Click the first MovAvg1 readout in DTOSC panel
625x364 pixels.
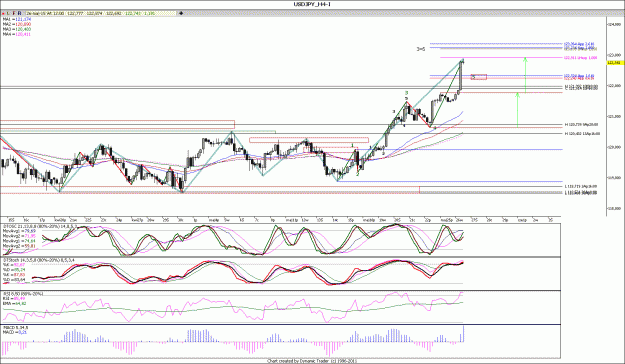point(19,231)
